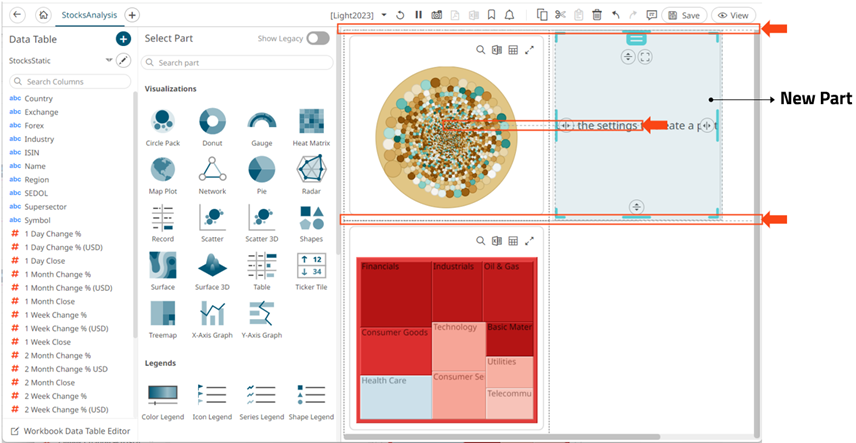The width and height of the screenshot is (856, 443).
Task: Select the Donut visualization
Action: [x=212, y=127]
